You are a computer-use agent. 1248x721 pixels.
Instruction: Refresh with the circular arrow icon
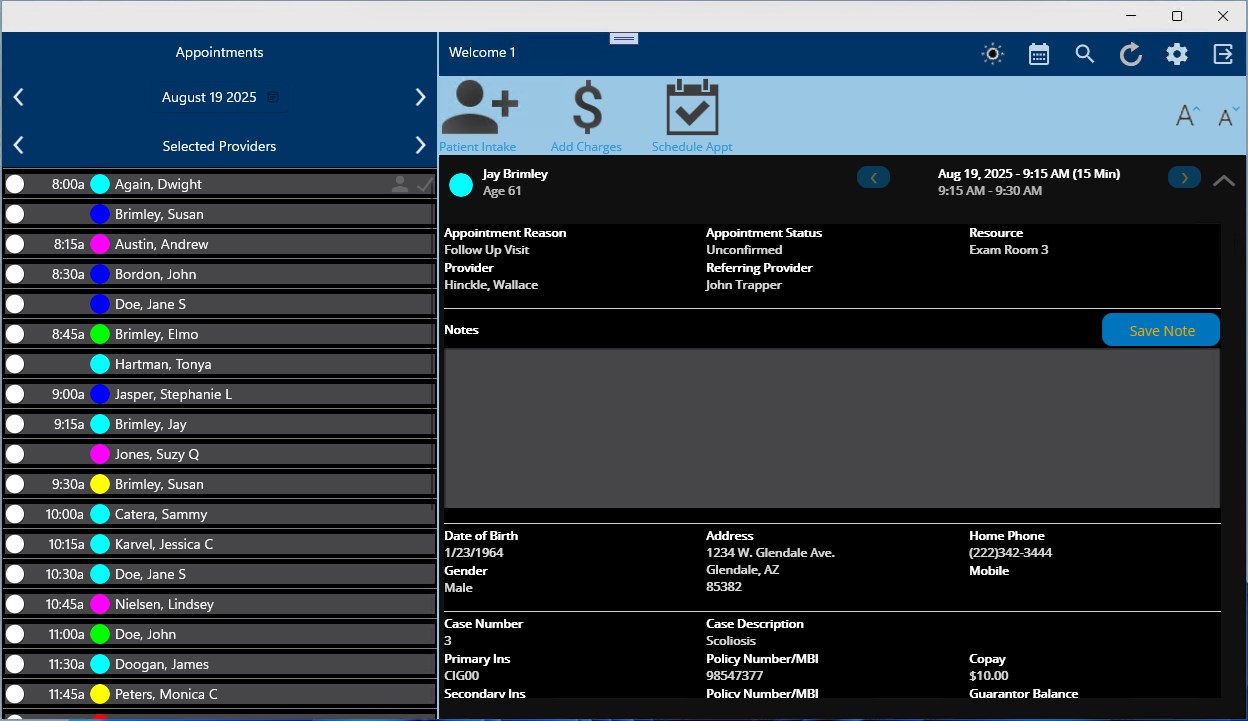coord(1131,54)
